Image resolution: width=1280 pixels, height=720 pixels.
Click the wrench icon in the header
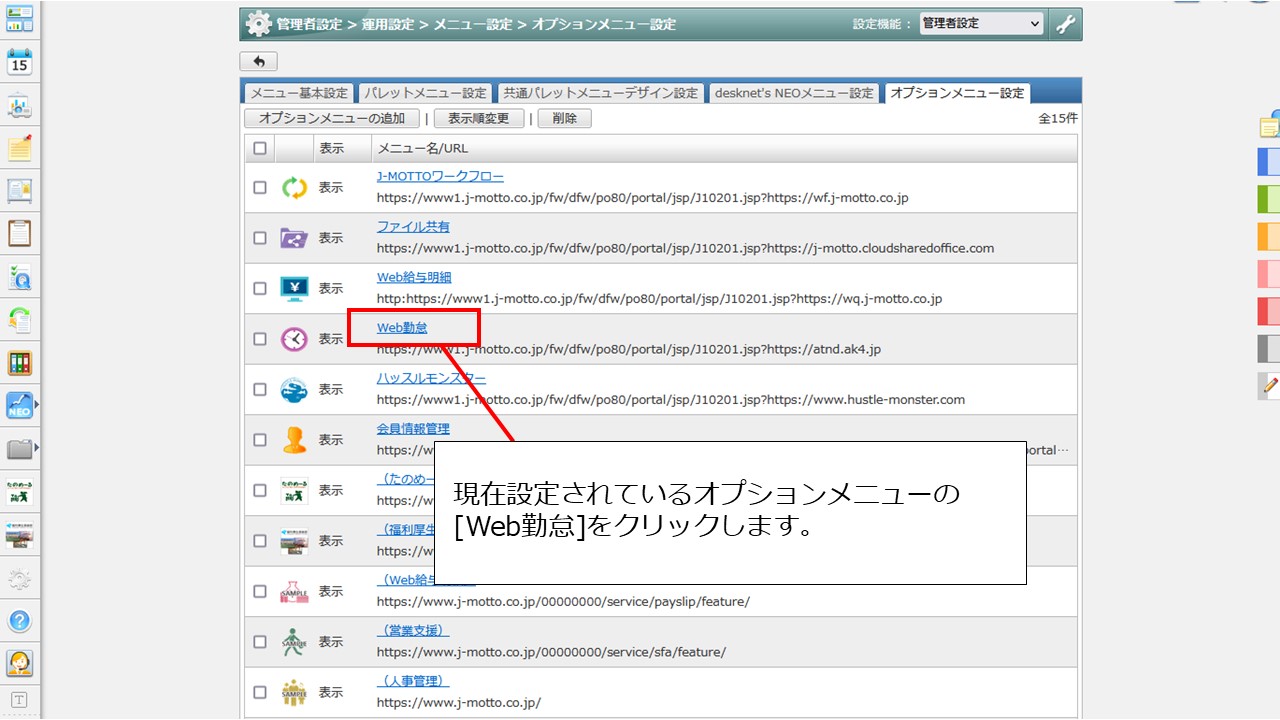click(1066, 24)
